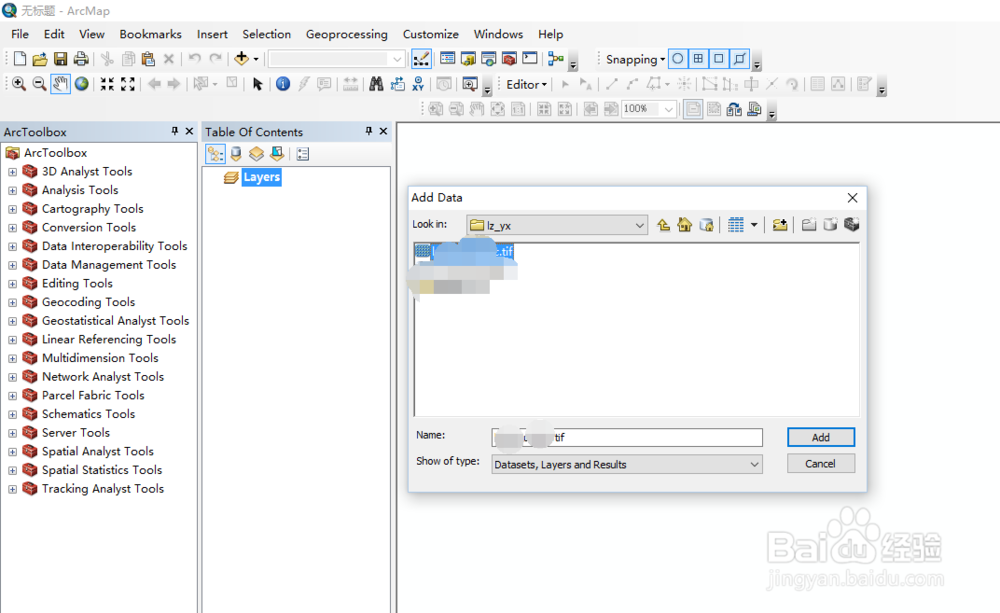The width and height of the screenshot is (1000, 613).
Task: Open the Insert menu
Action: point(212,34)
